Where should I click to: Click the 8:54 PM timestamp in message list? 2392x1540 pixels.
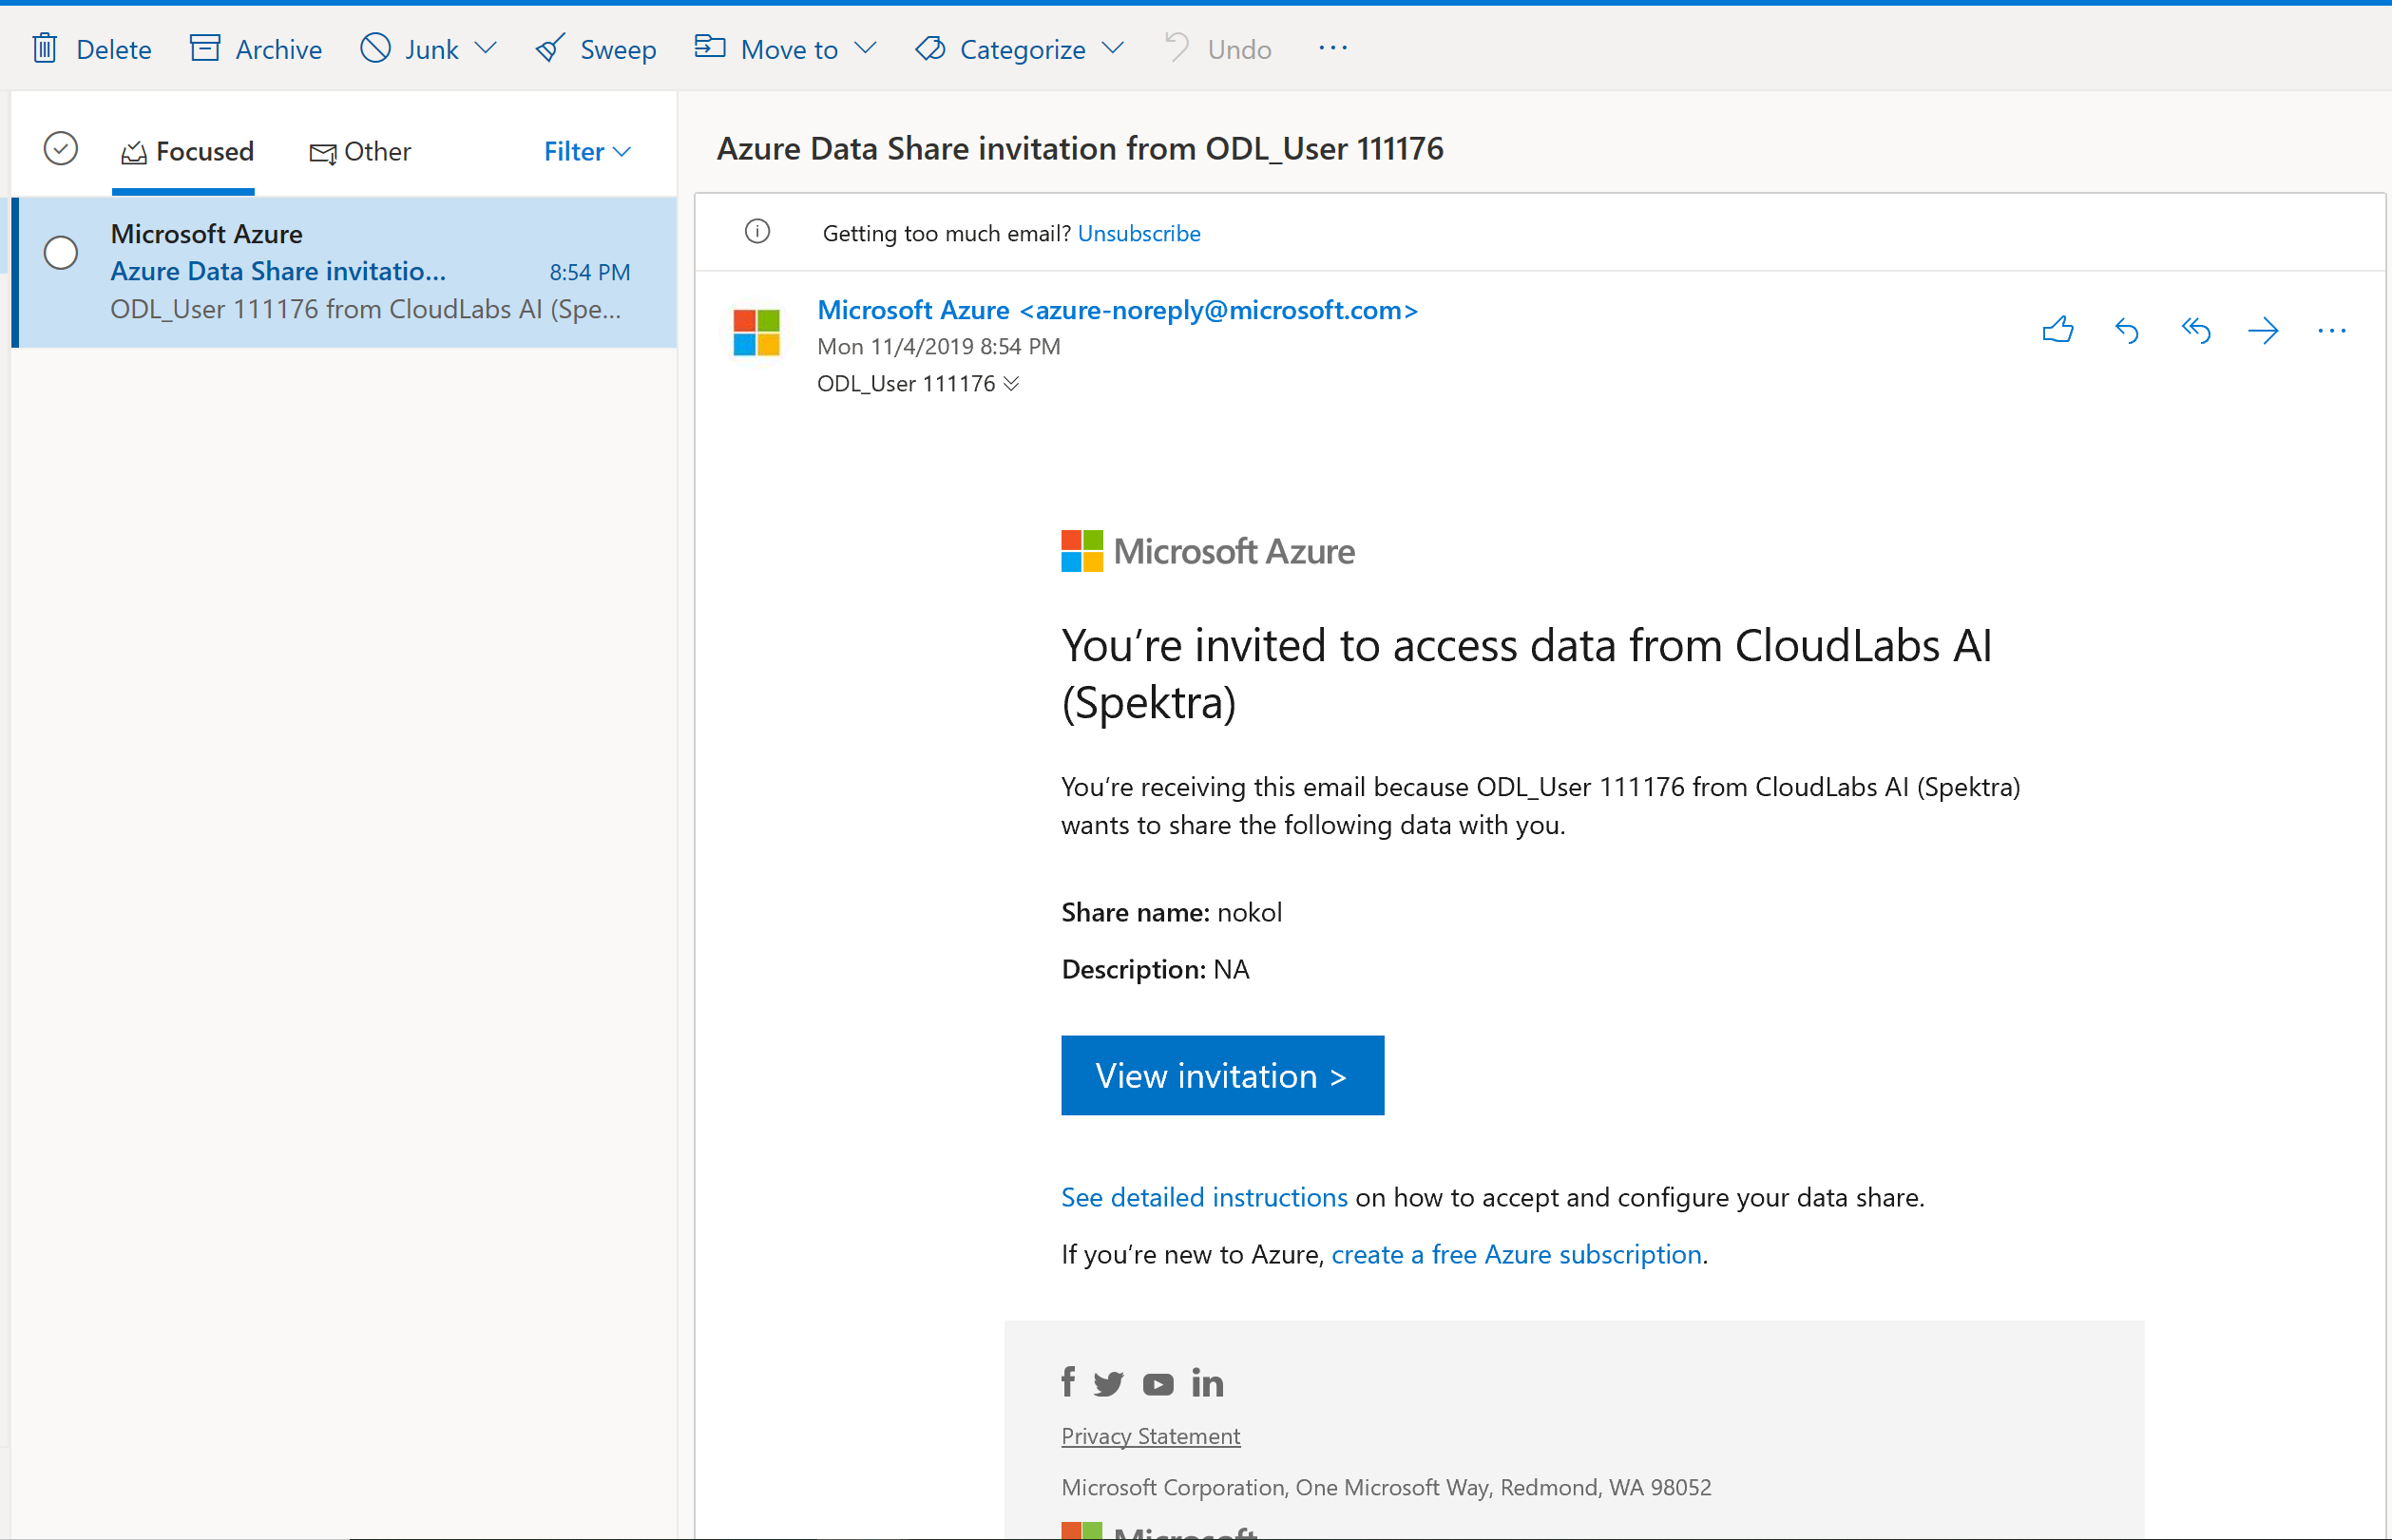(x=590, y=272)
